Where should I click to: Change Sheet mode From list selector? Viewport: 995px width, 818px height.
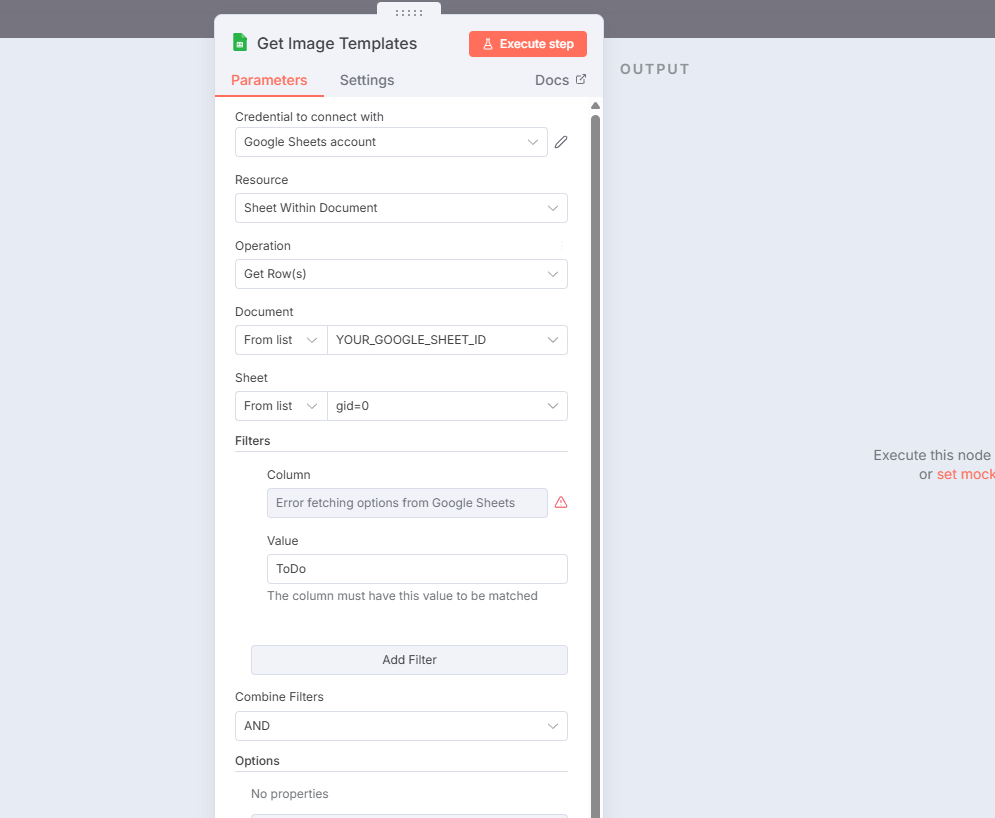(x=281, y=406)
